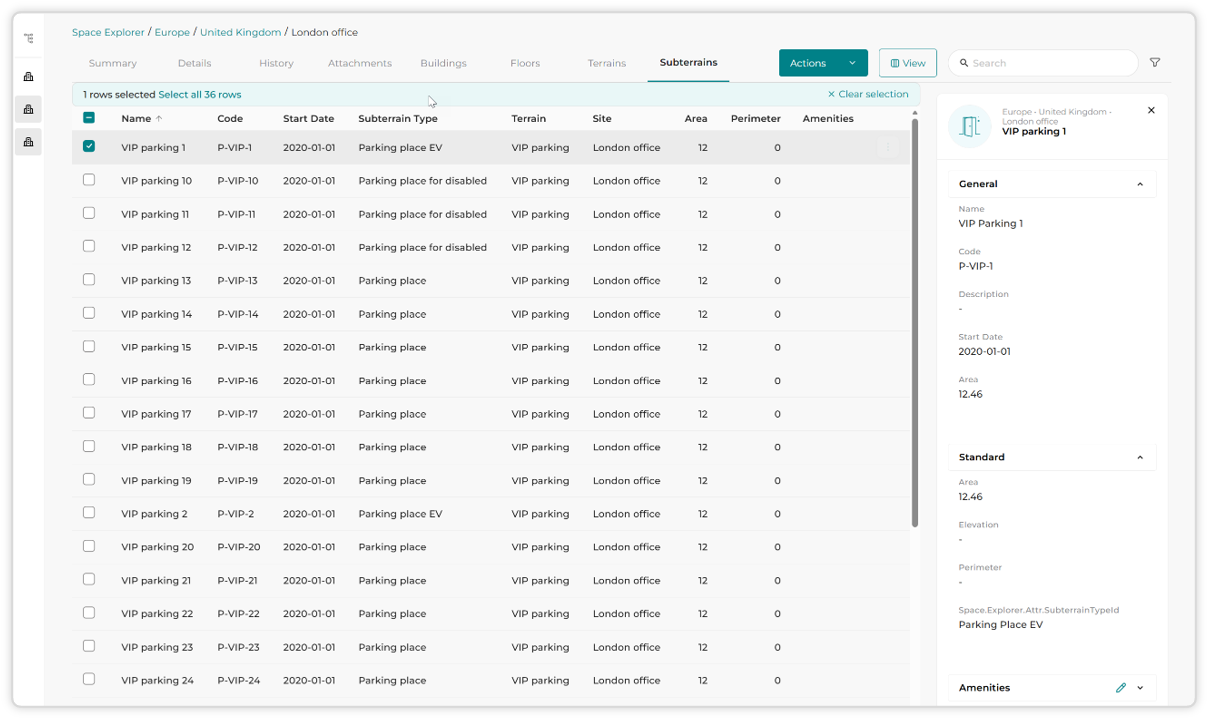Open the Attachments tab
This screenshot has width=1208, height=719.
coord(360,63)
